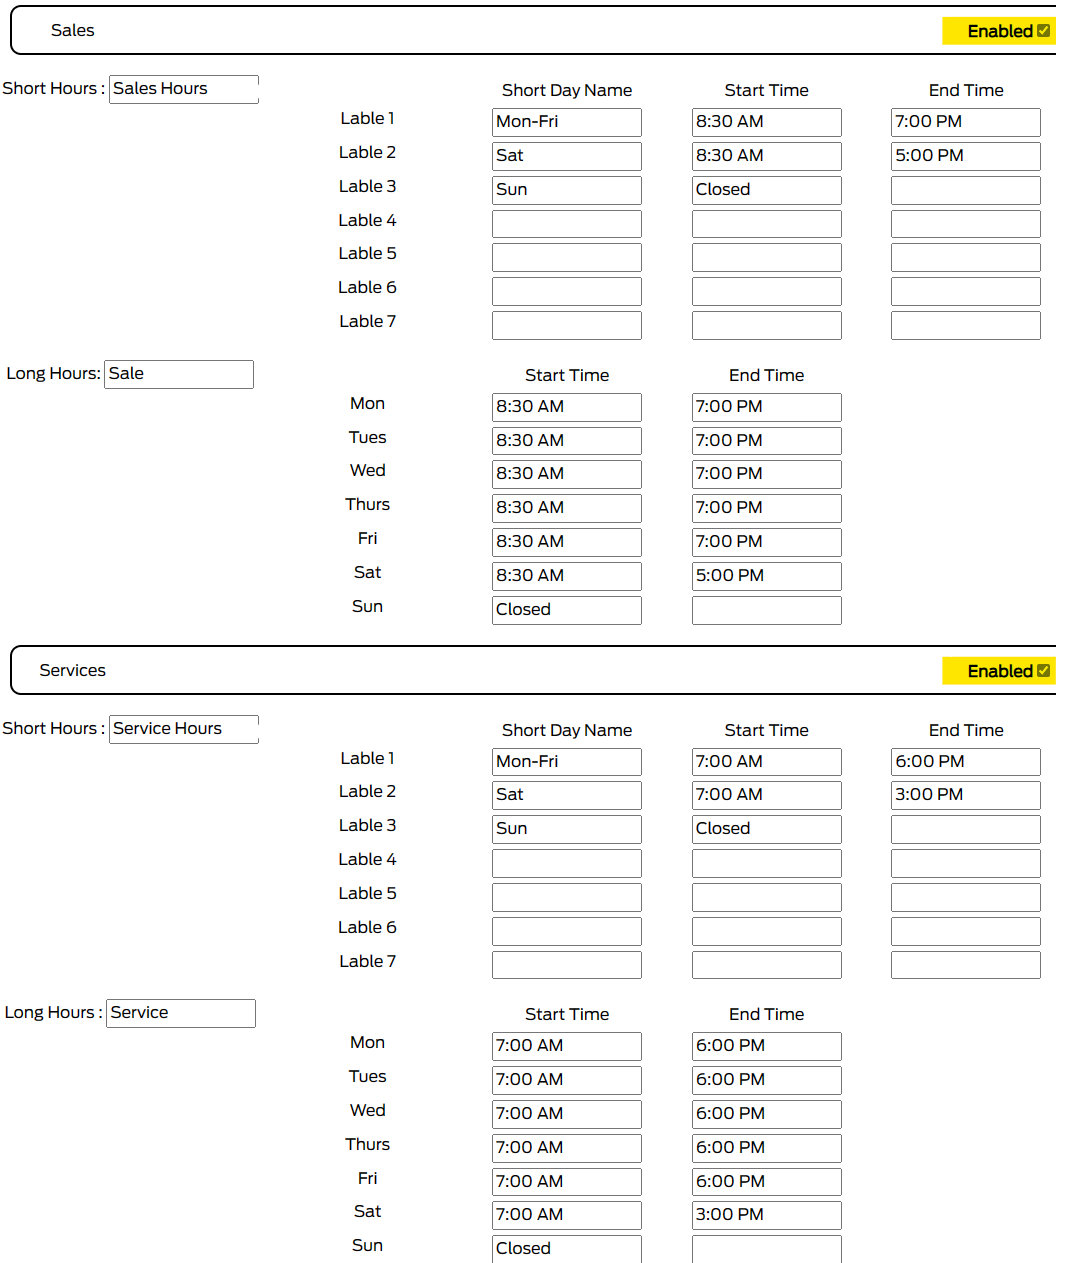Viewport: 1065px width, 1263px height.
Task: Click Sales Wed Start Time field
Action: pos(567,474)
